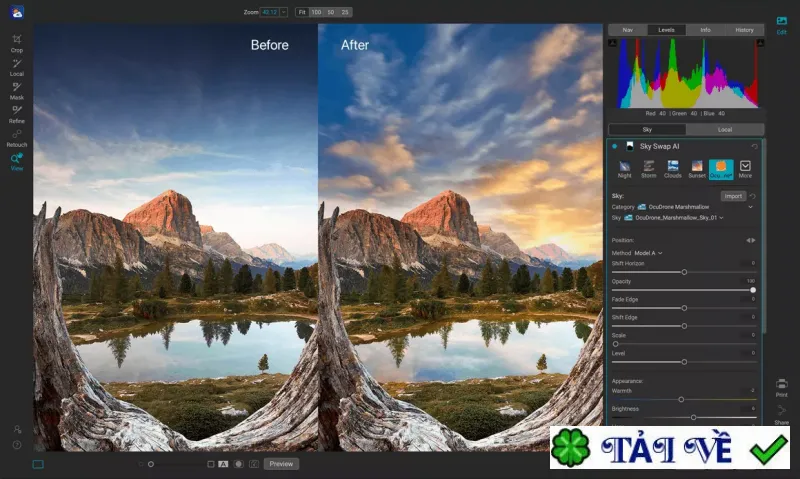Click the Preview button
This screenshot has width=800, height=479.
coord(281,464)
